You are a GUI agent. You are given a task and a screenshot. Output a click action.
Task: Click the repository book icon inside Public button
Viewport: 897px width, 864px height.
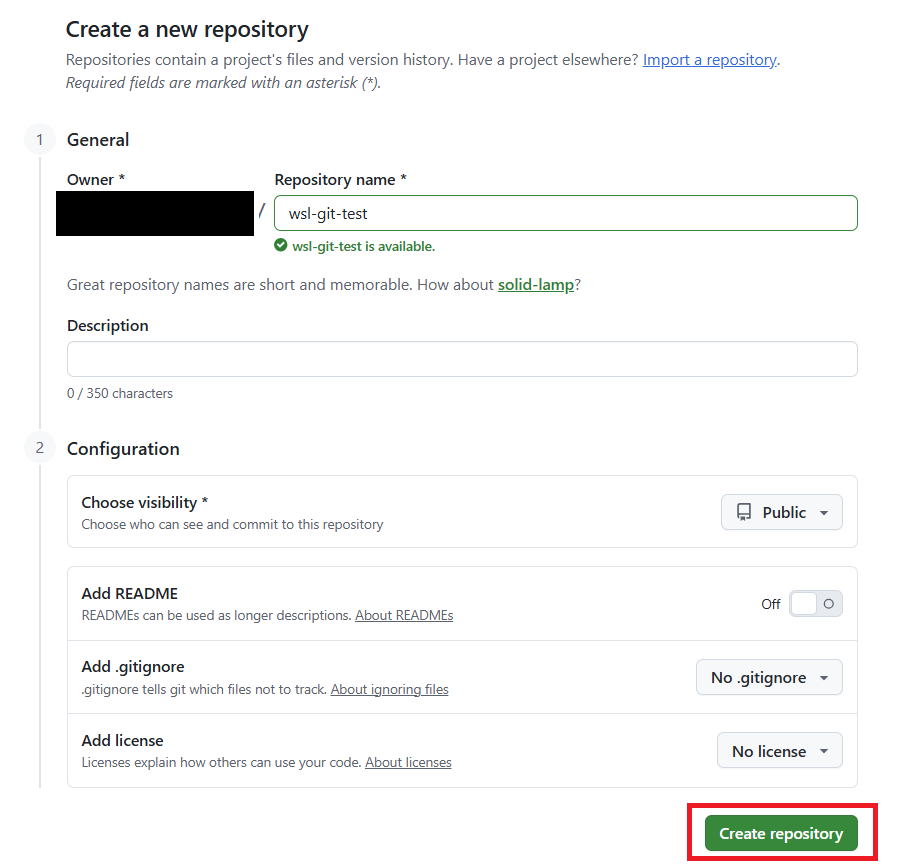tap(745, 511)
